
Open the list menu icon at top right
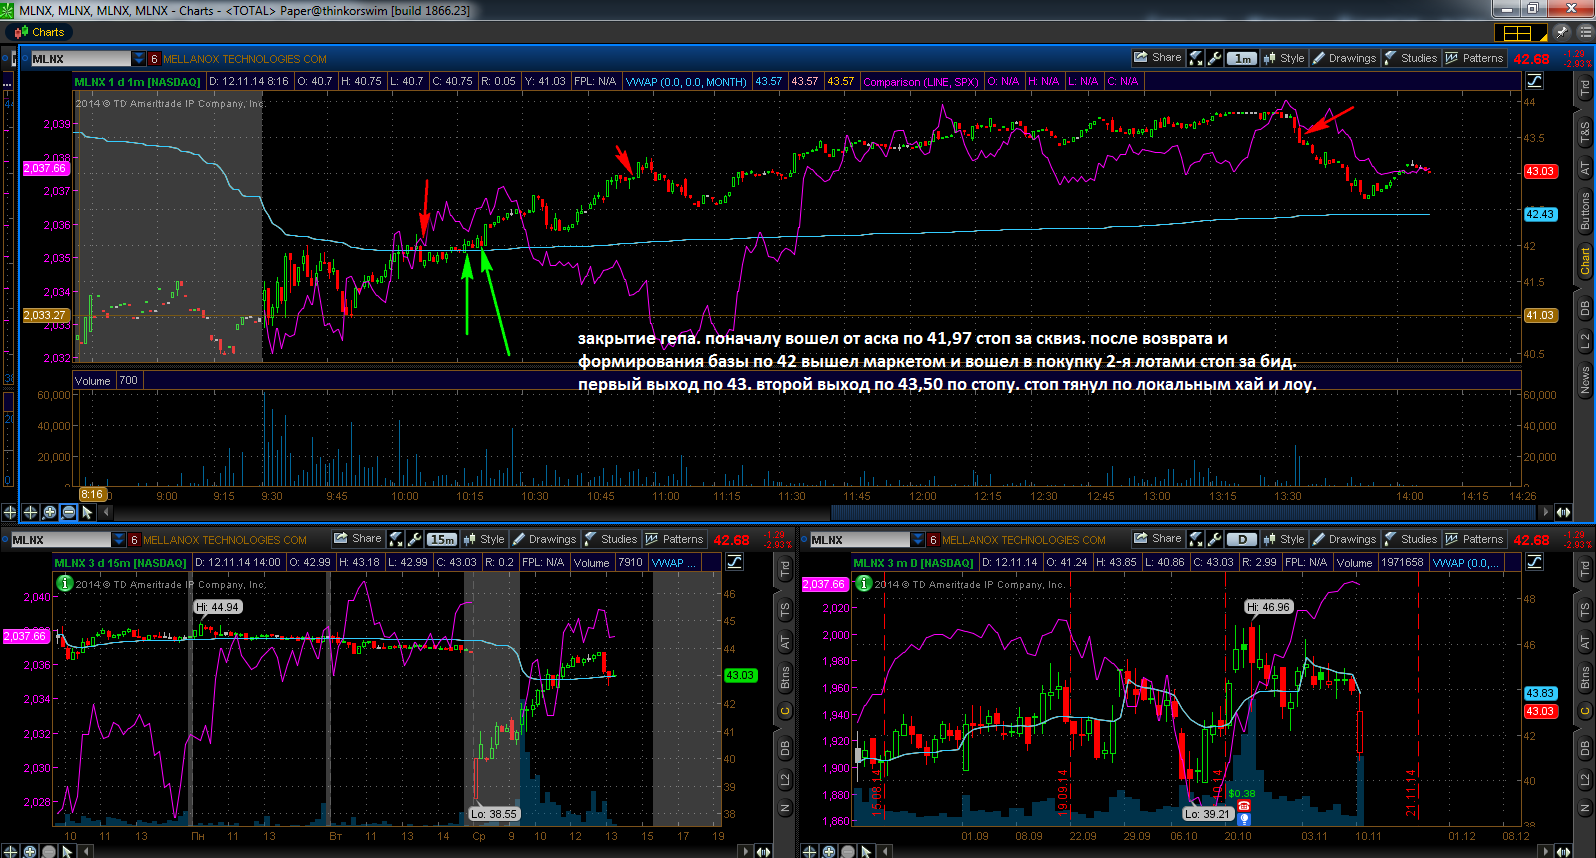click(1585, 32)
